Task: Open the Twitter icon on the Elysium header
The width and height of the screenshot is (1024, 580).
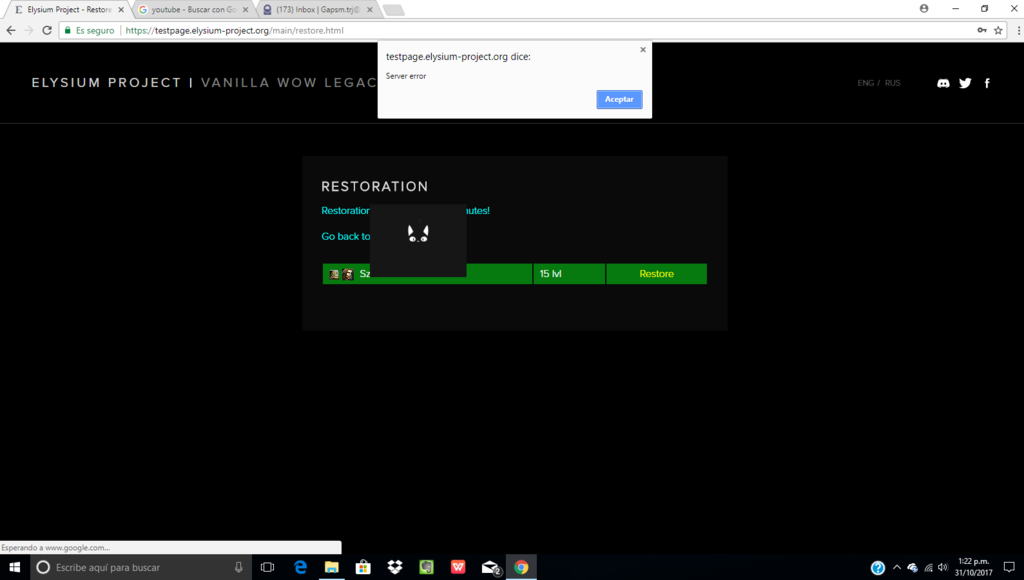Action: [964, 83]
